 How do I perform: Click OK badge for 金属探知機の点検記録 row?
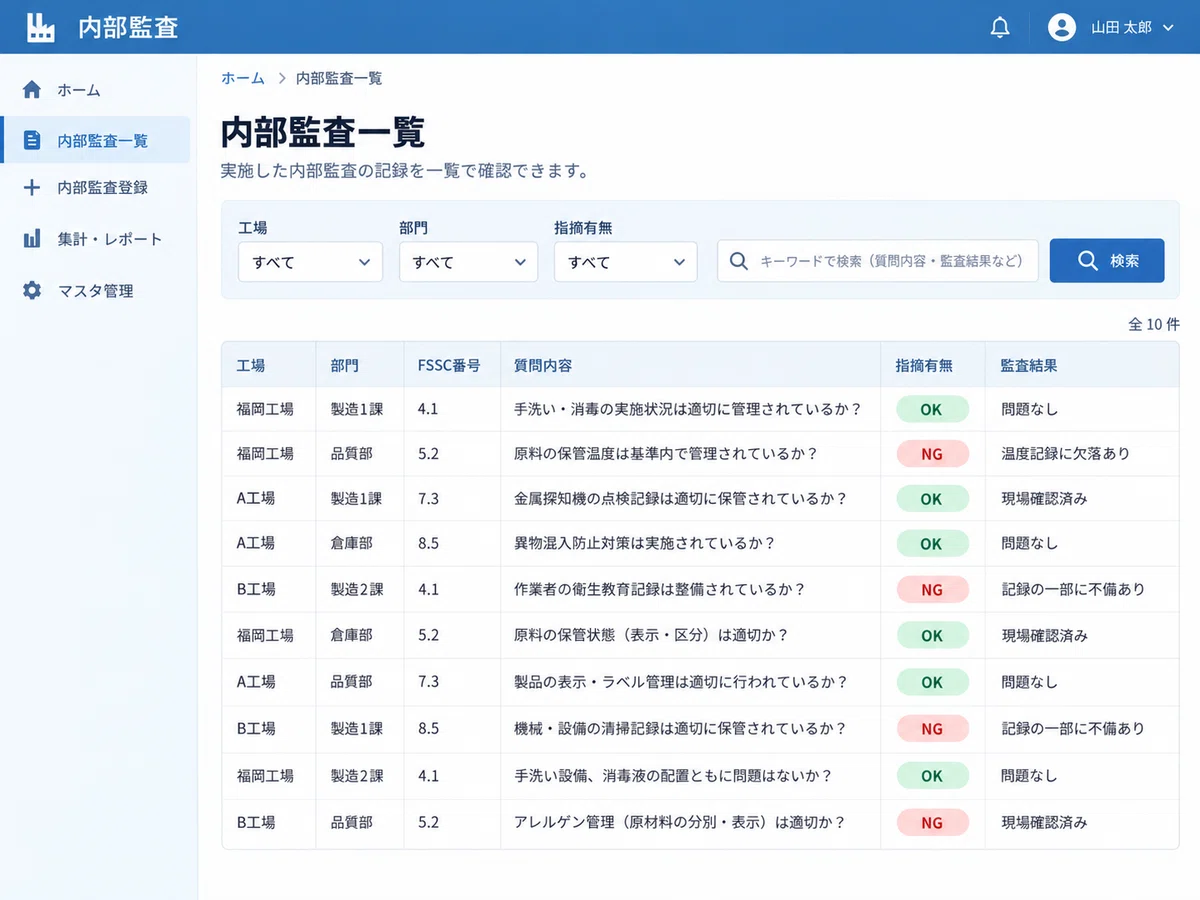(932, 498)
